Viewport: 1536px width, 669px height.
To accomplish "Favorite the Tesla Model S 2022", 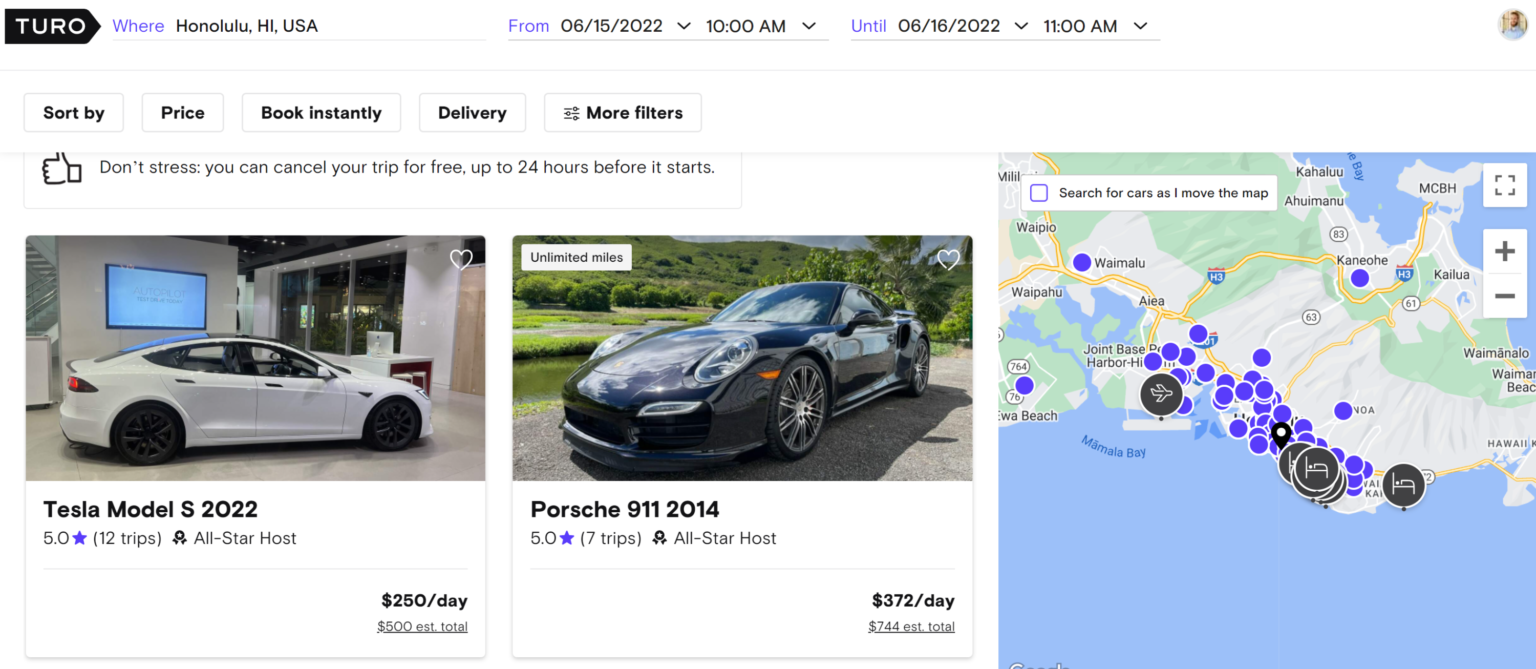I will (x=461, y=259).
